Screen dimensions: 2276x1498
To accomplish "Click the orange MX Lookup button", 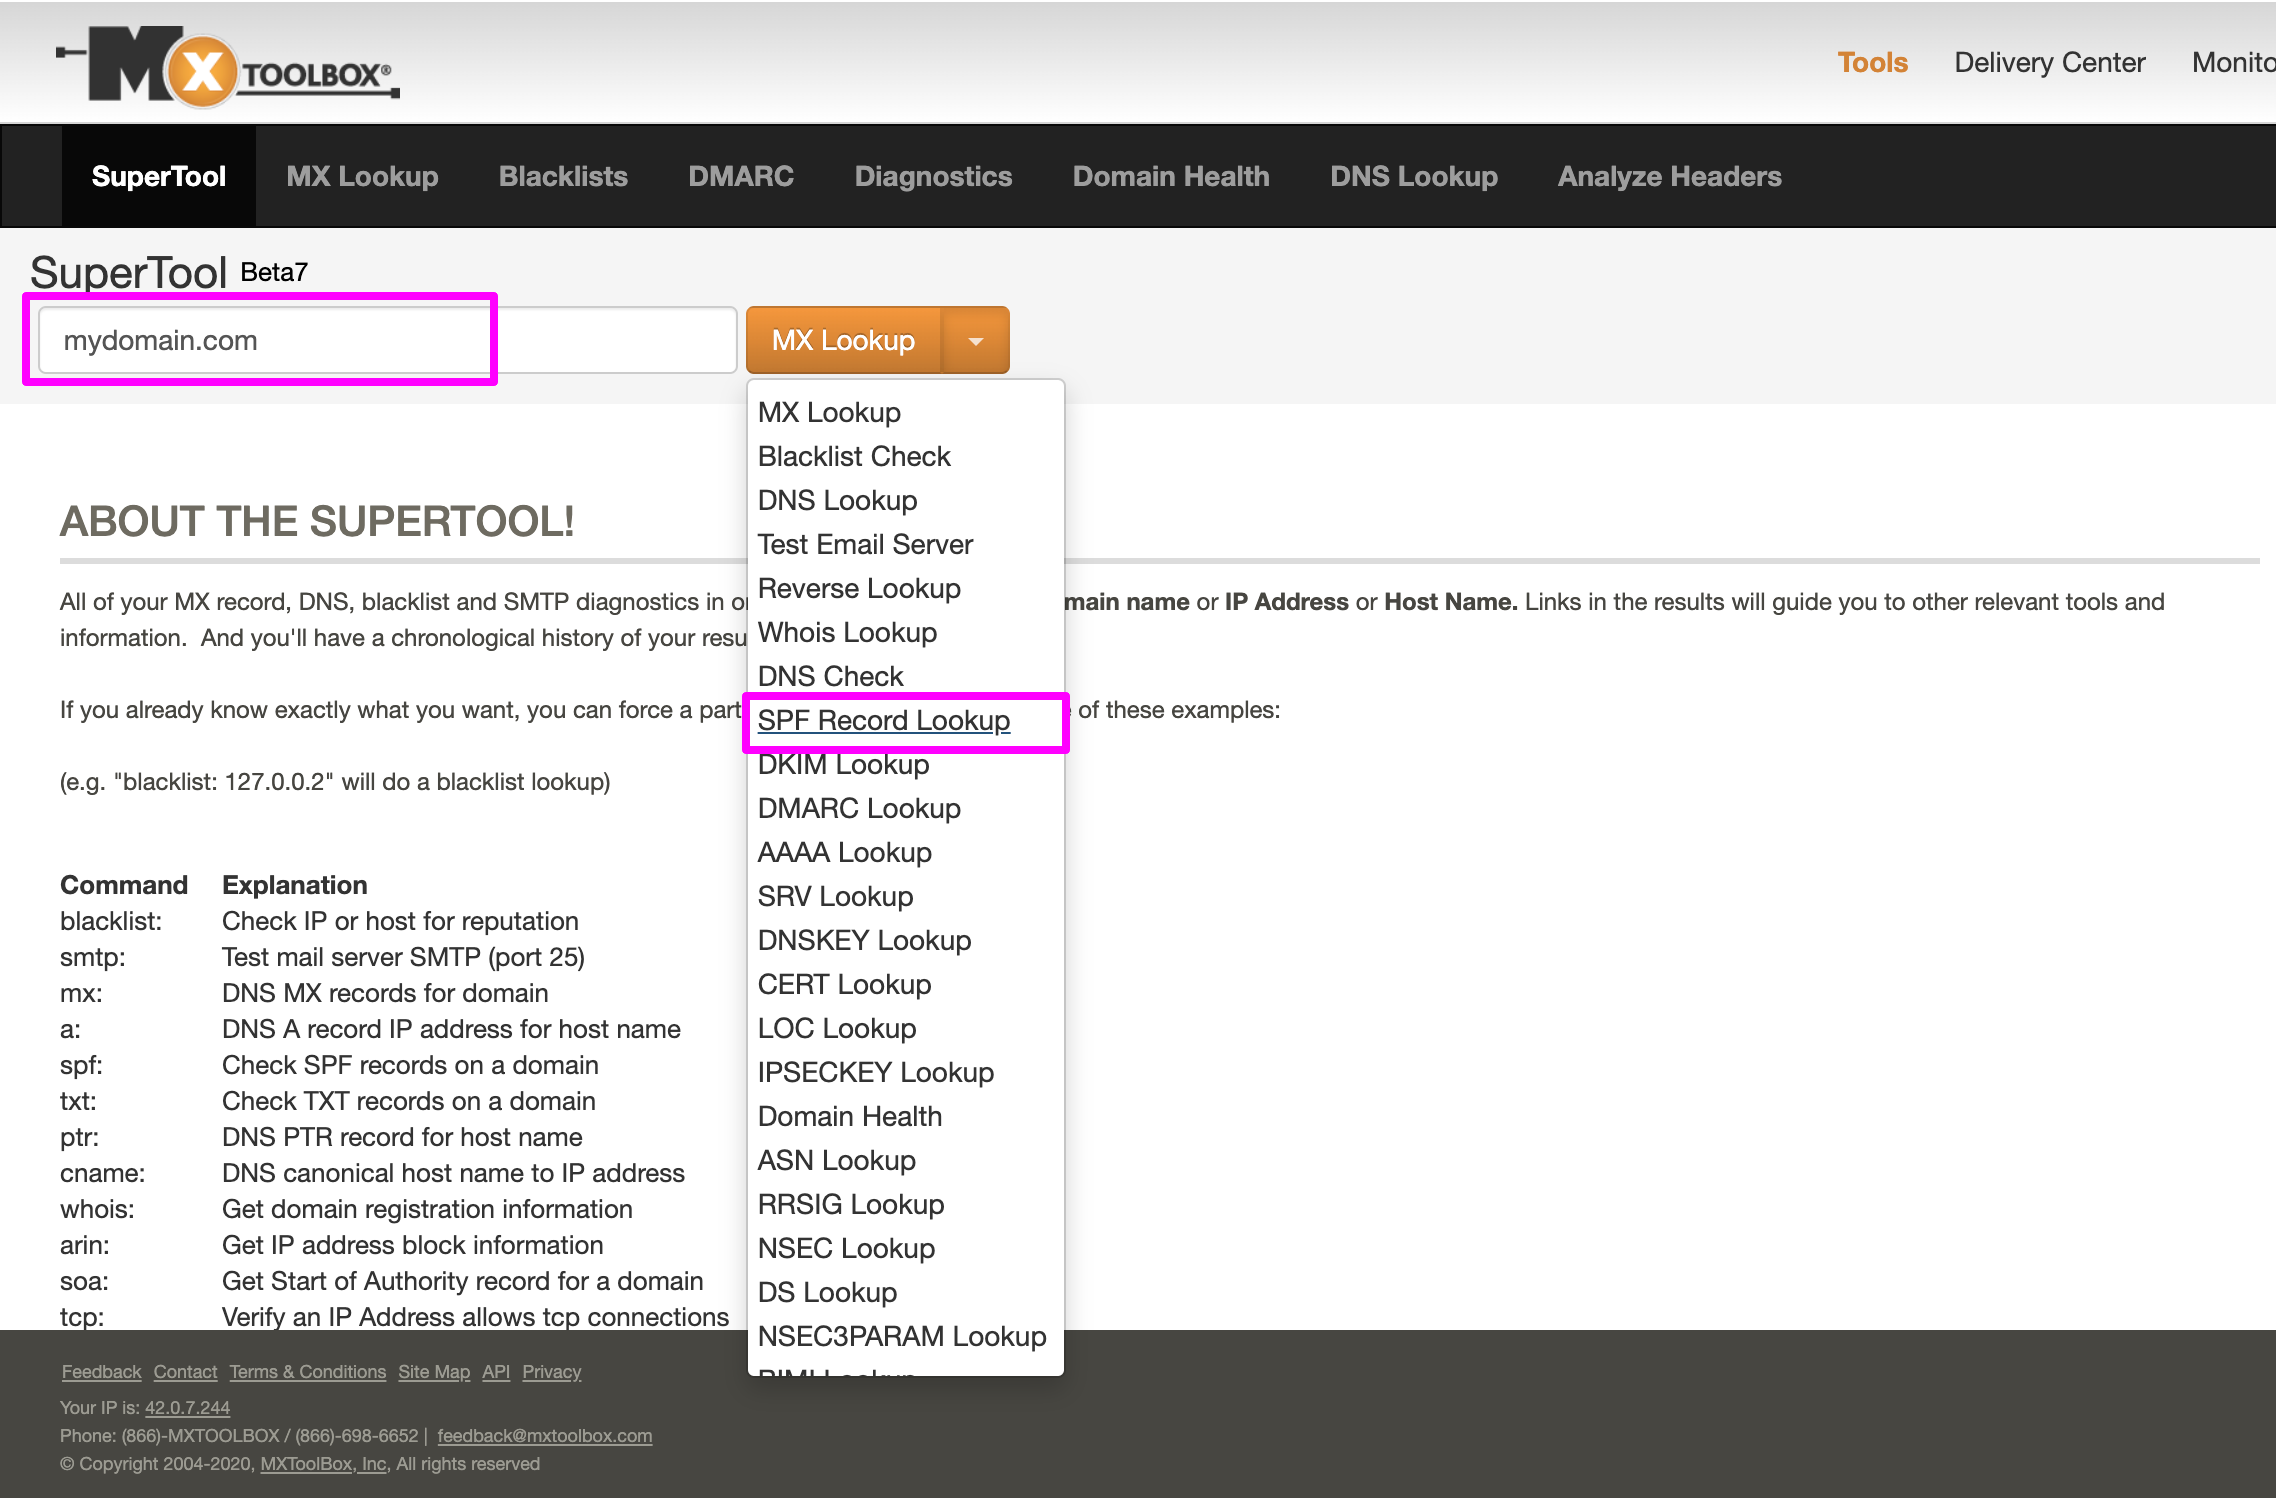I will click(x=844, y=339).
